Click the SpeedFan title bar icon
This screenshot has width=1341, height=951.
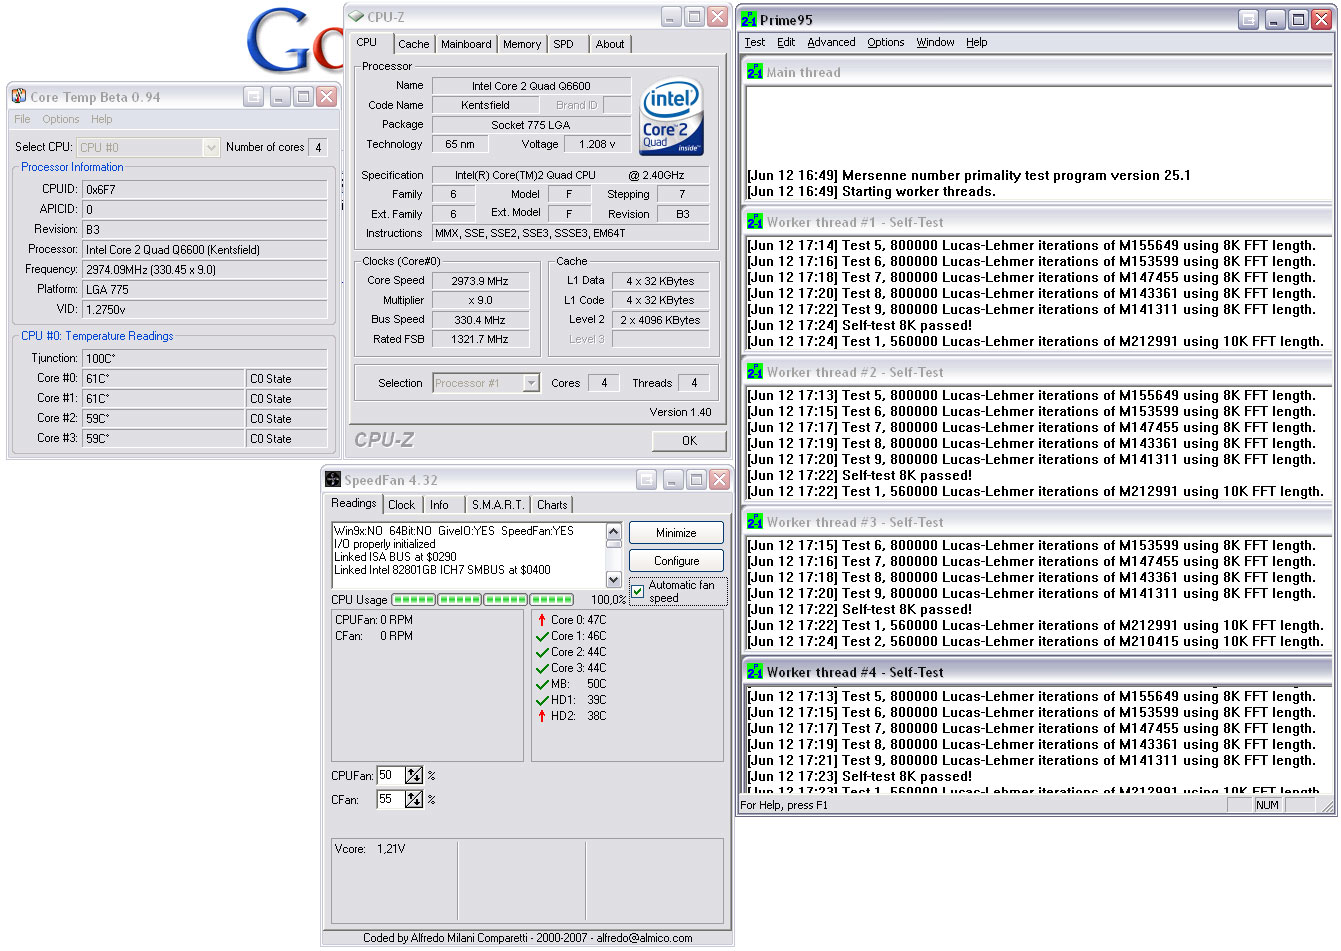[333, 480]
